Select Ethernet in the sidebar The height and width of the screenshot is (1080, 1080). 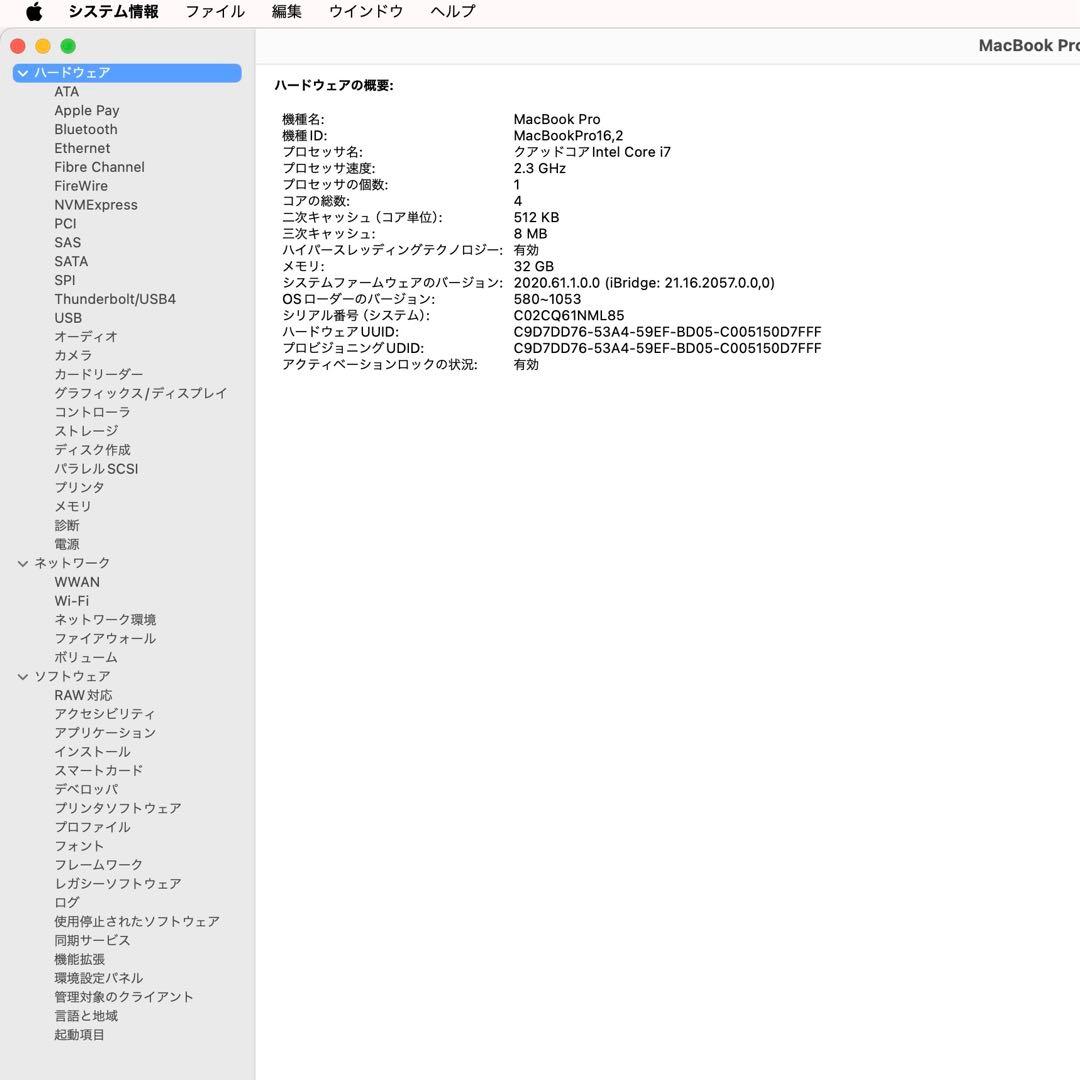click(82, 148)
